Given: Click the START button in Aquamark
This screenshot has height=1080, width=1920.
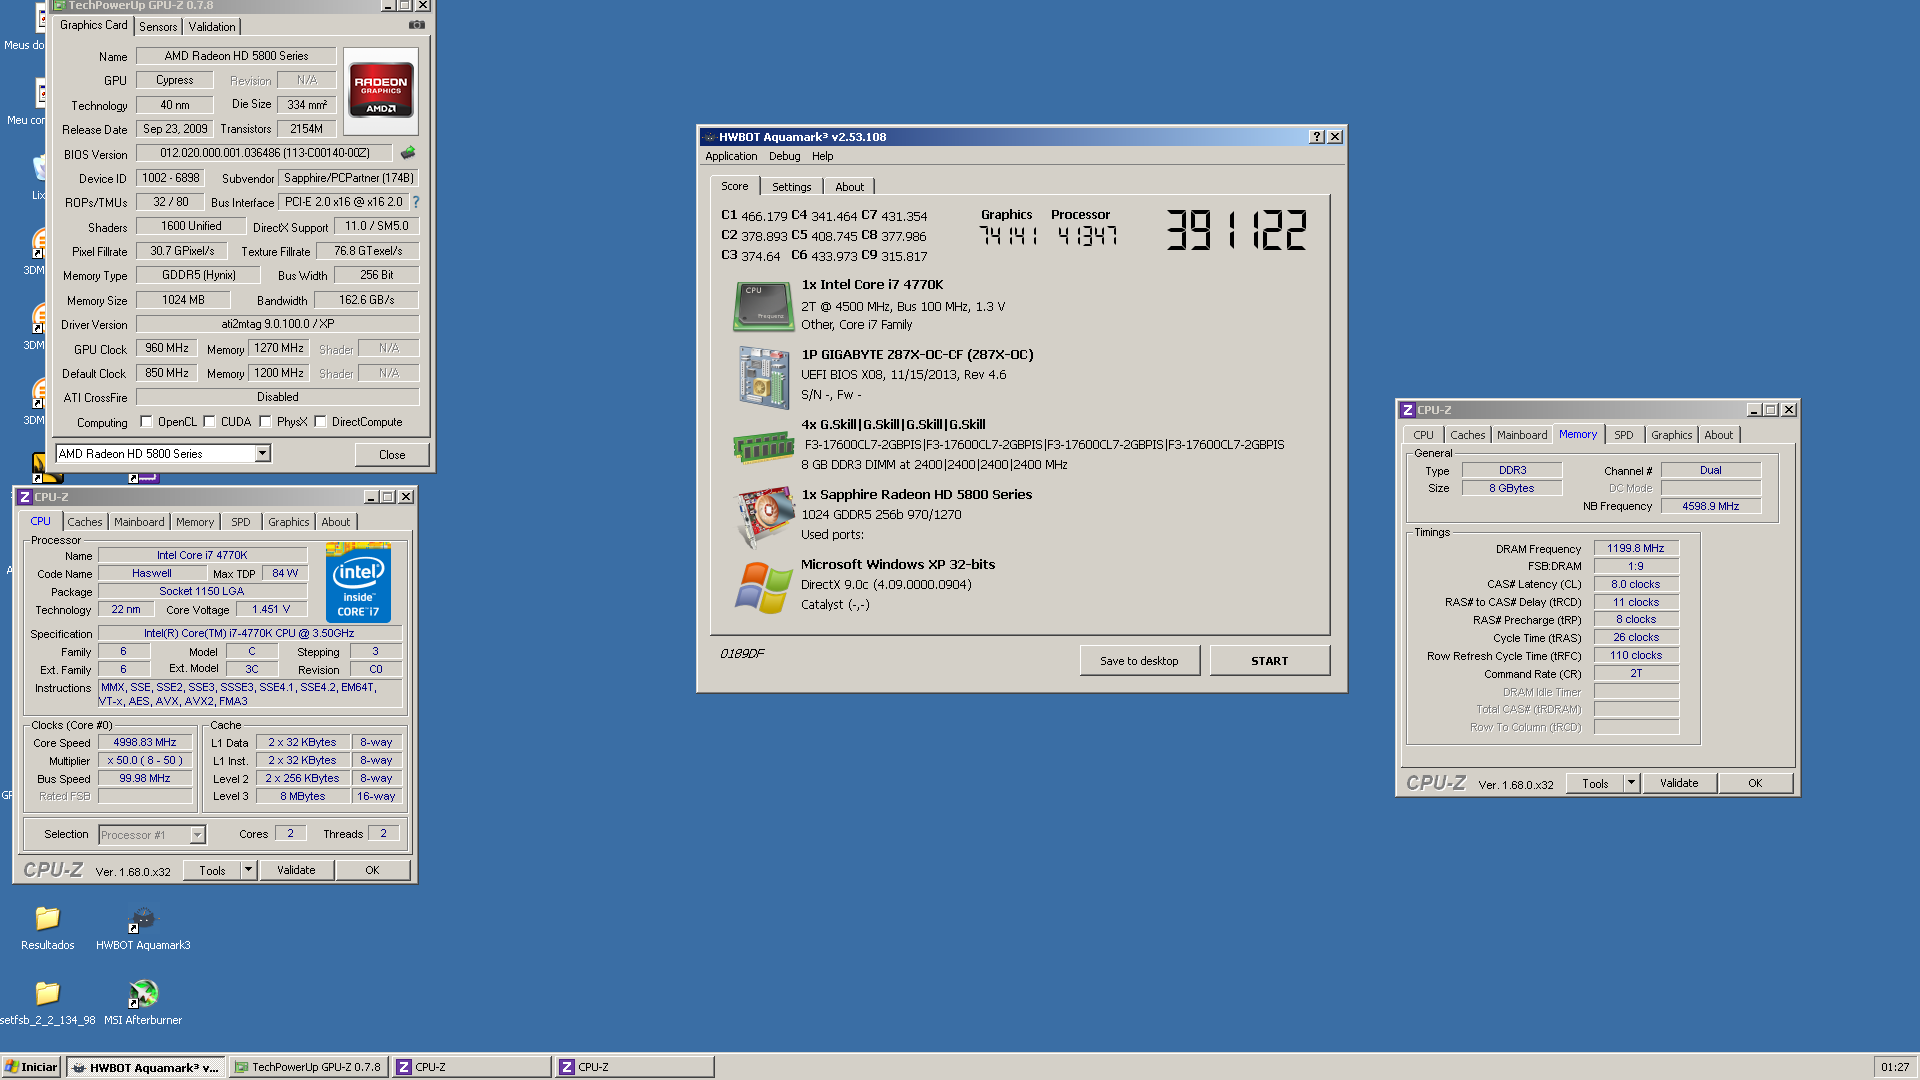Looking at the screenshot, I should (x=1269, y=661).
